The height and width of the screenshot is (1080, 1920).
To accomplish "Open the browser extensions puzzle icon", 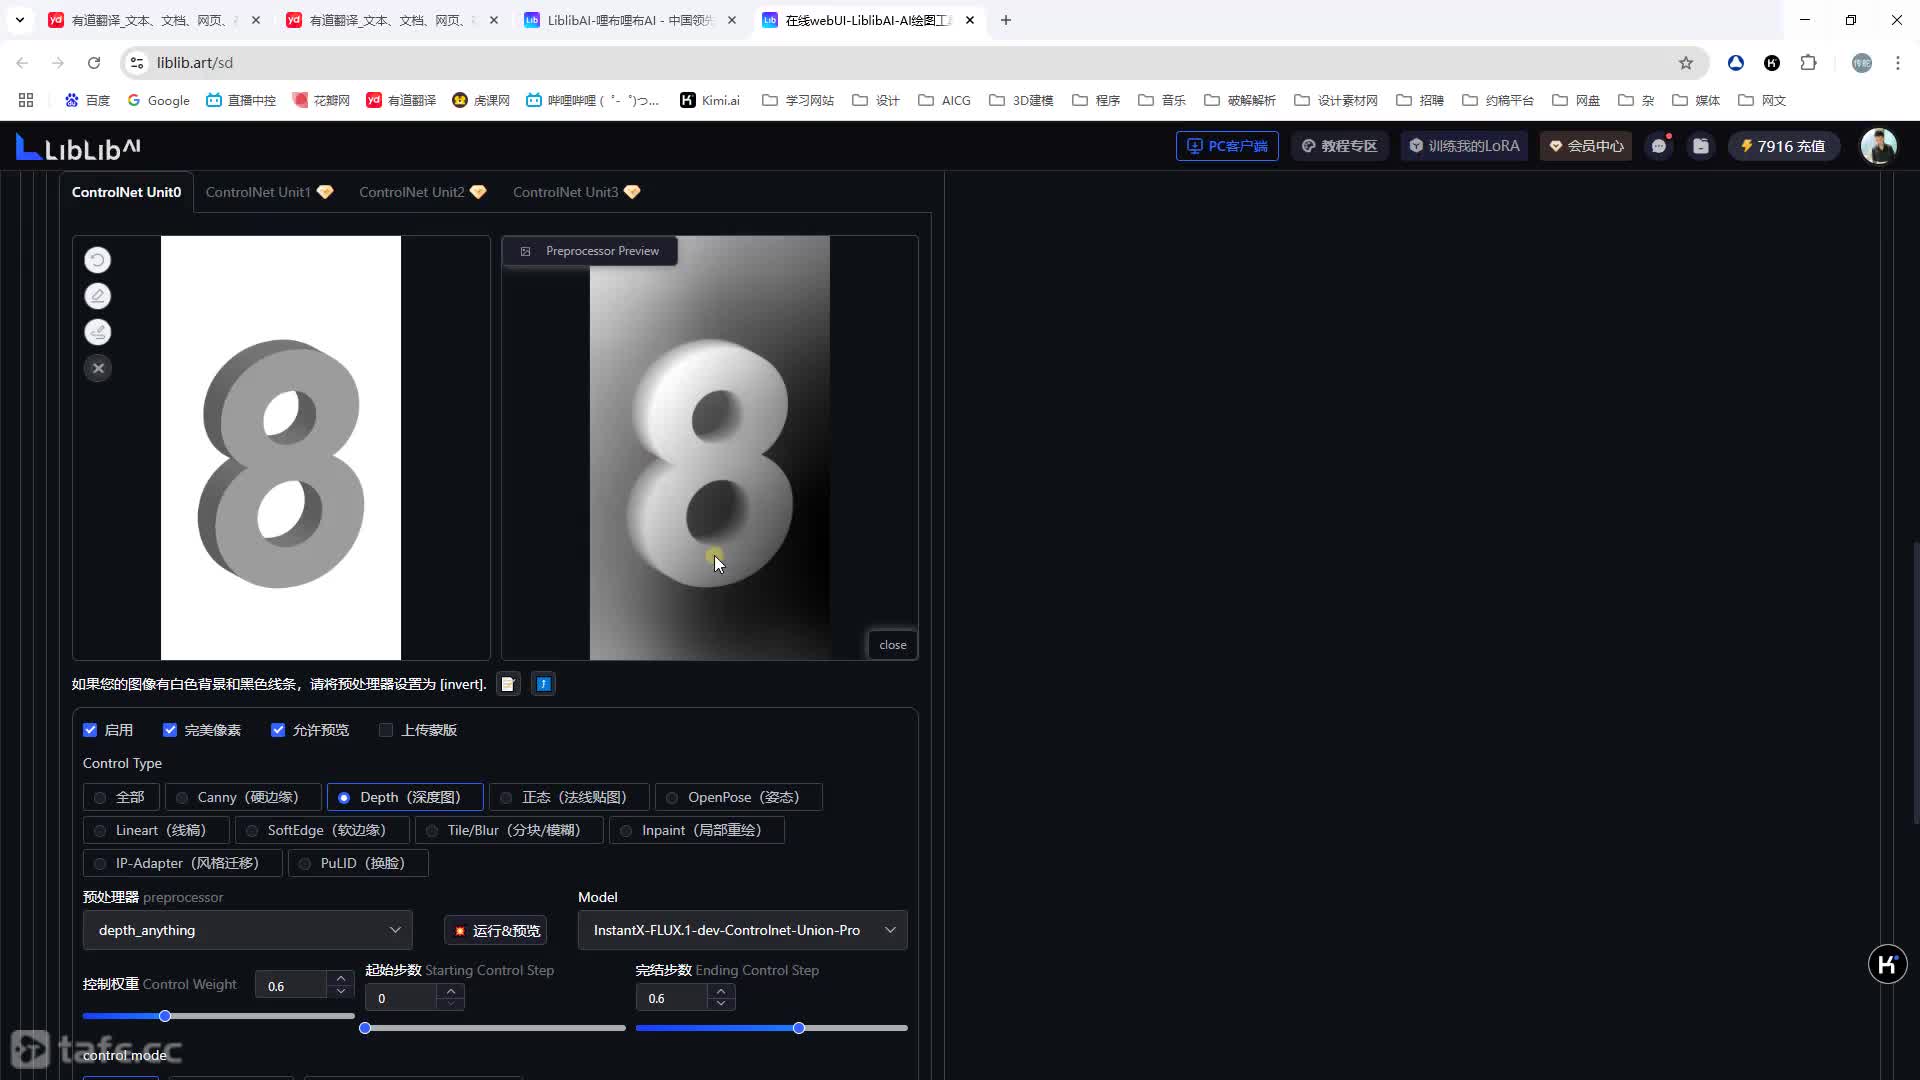I will pyautogui.click(x=1808, y=63).
